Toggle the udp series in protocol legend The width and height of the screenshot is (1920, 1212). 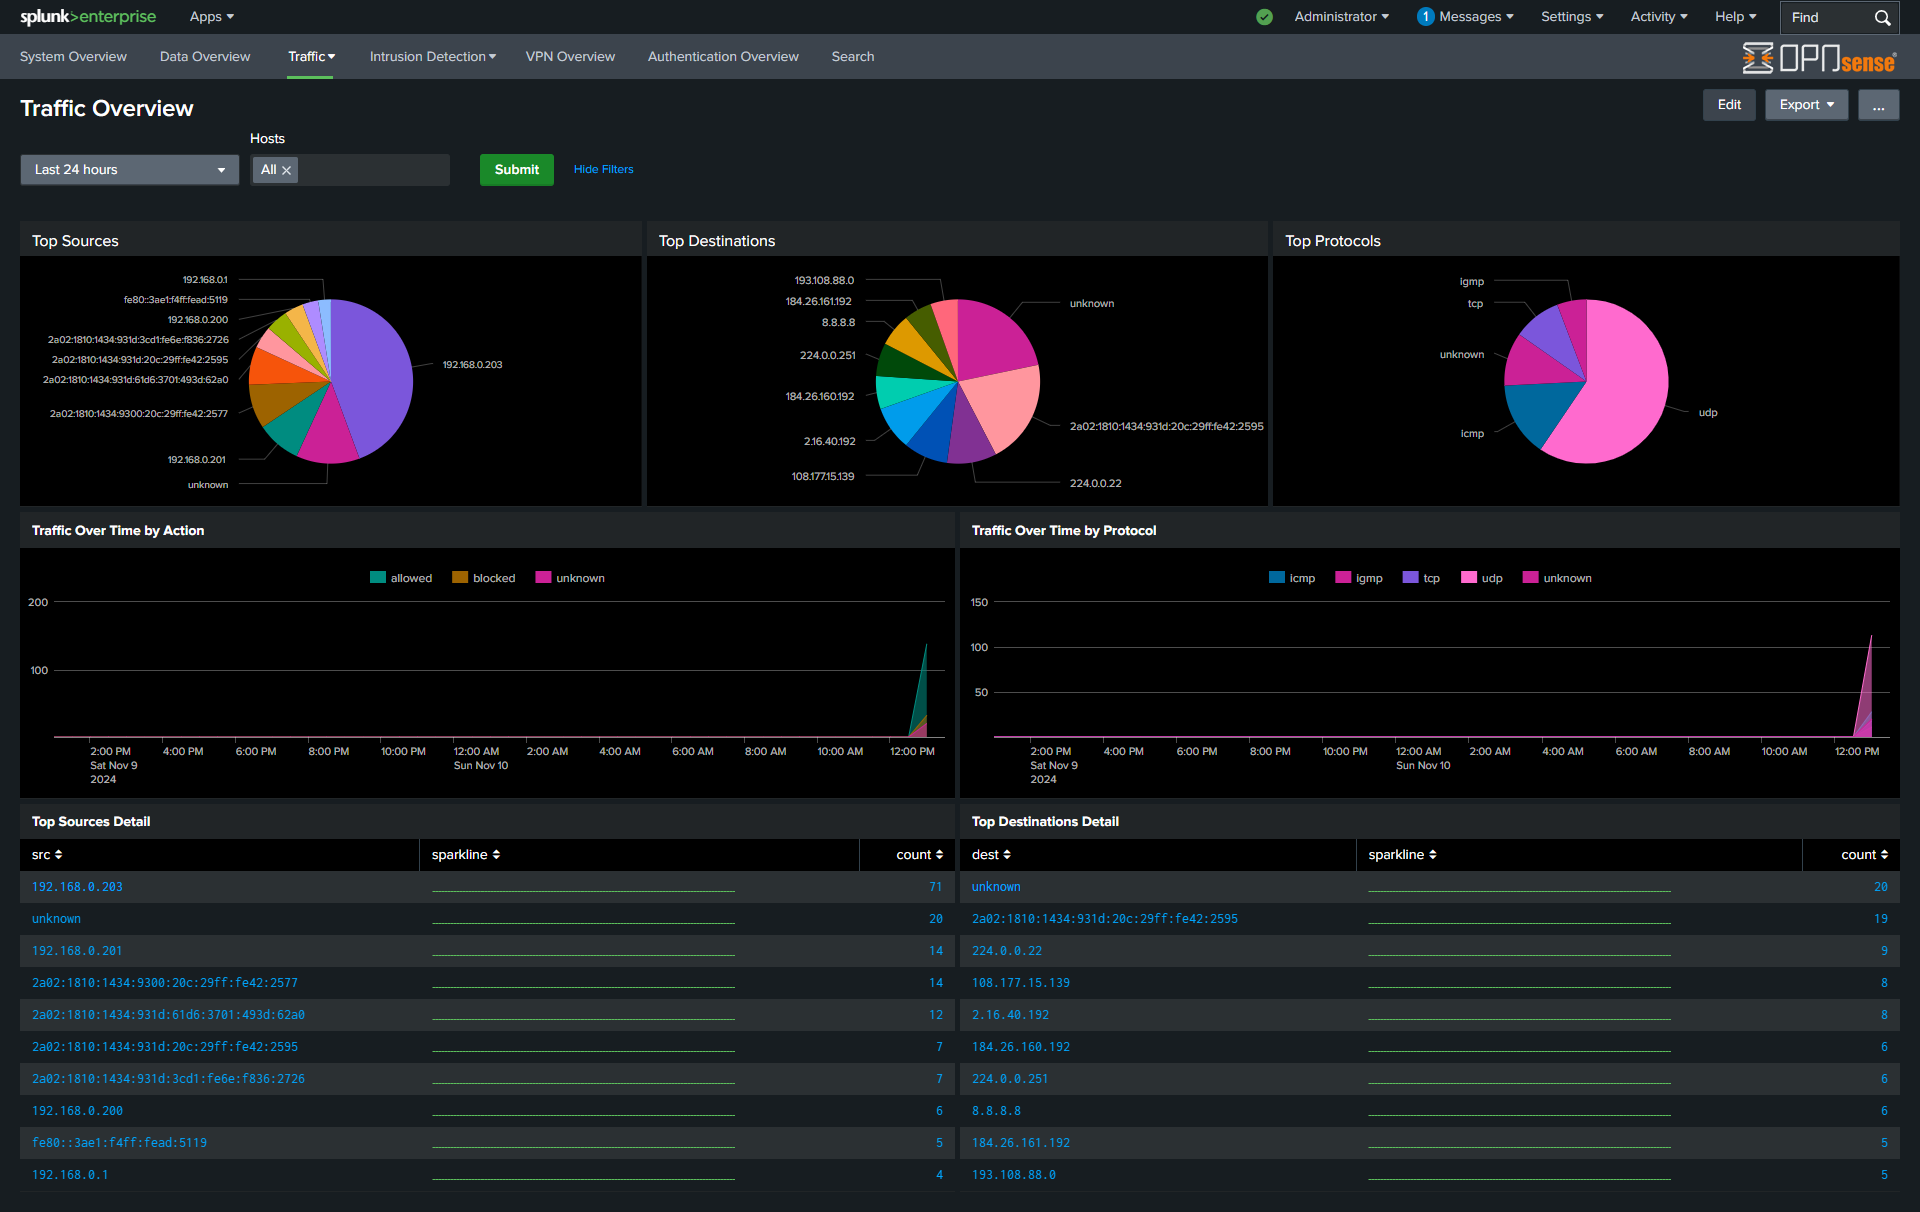pos(1481,577)
